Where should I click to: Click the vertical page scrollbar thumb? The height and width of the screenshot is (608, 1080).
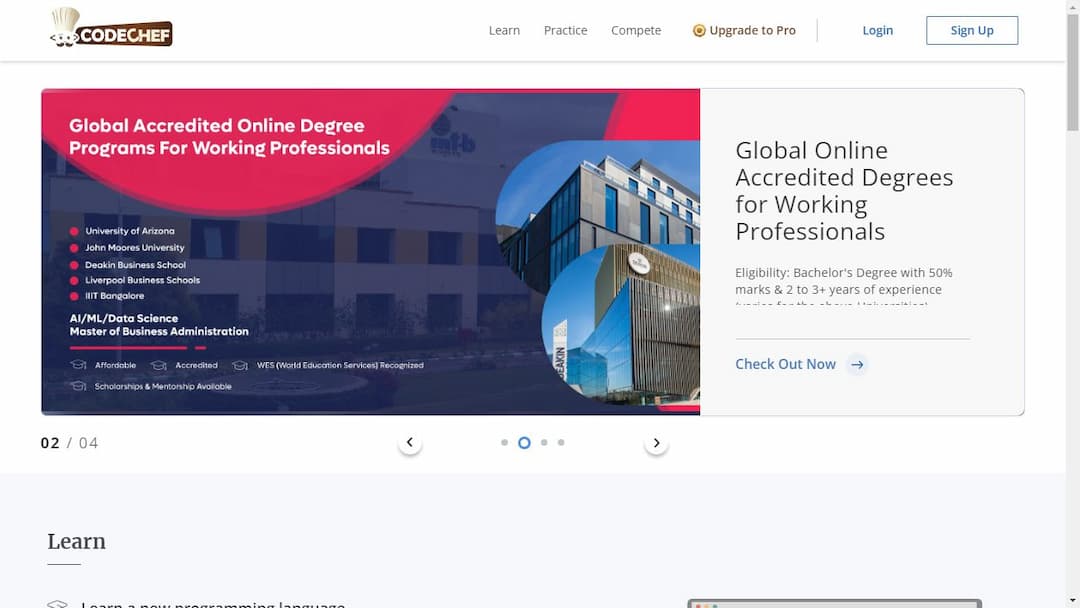[x=1072, y=70]
